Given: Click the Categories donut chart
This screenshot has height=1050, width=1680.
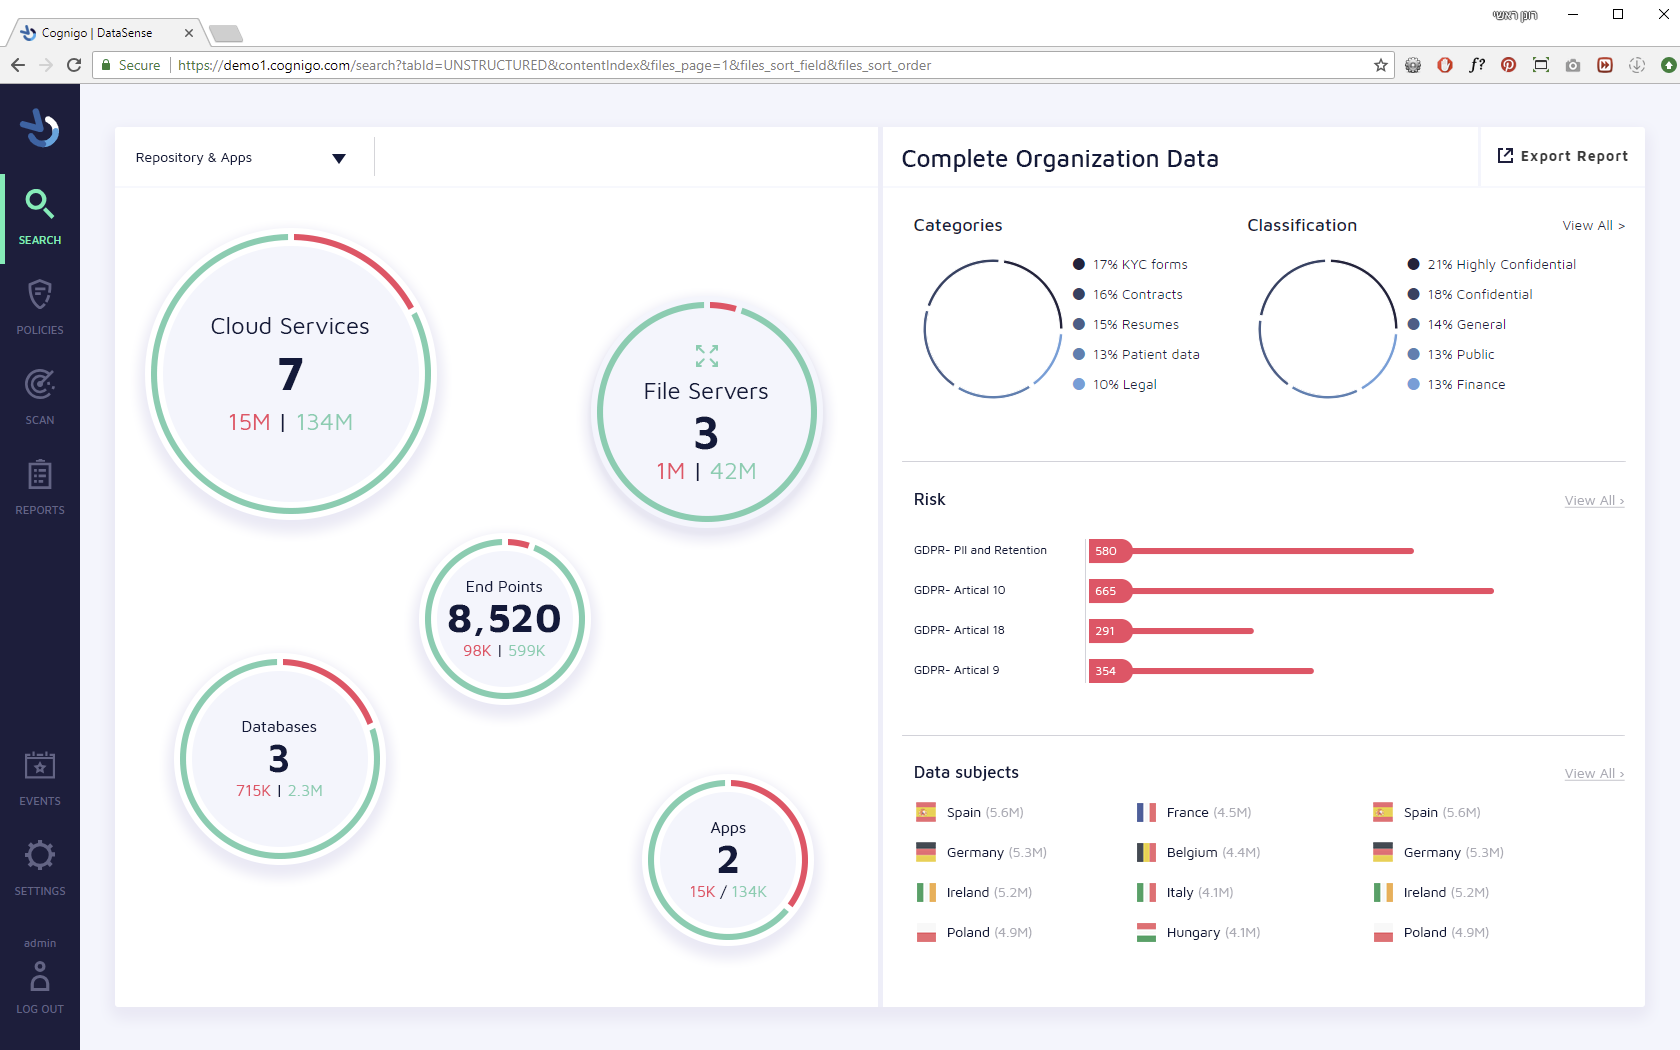Looking at the screenshot, I should coord(993,328).
